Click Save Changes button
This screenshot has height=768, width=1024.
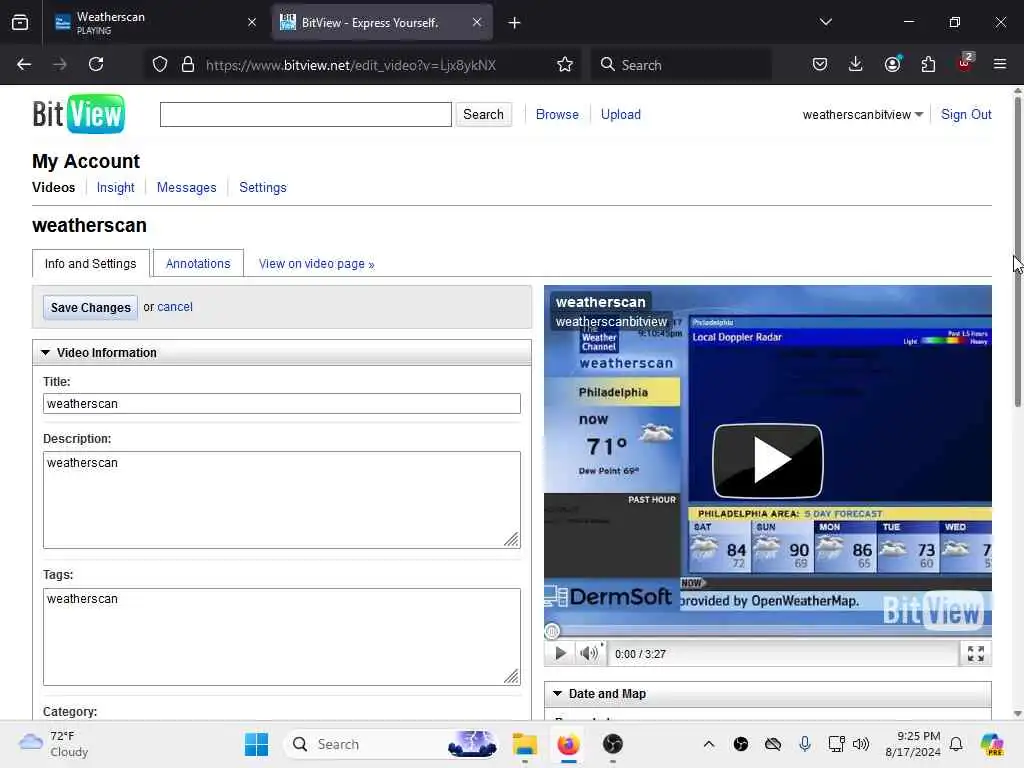coord(90,308)
